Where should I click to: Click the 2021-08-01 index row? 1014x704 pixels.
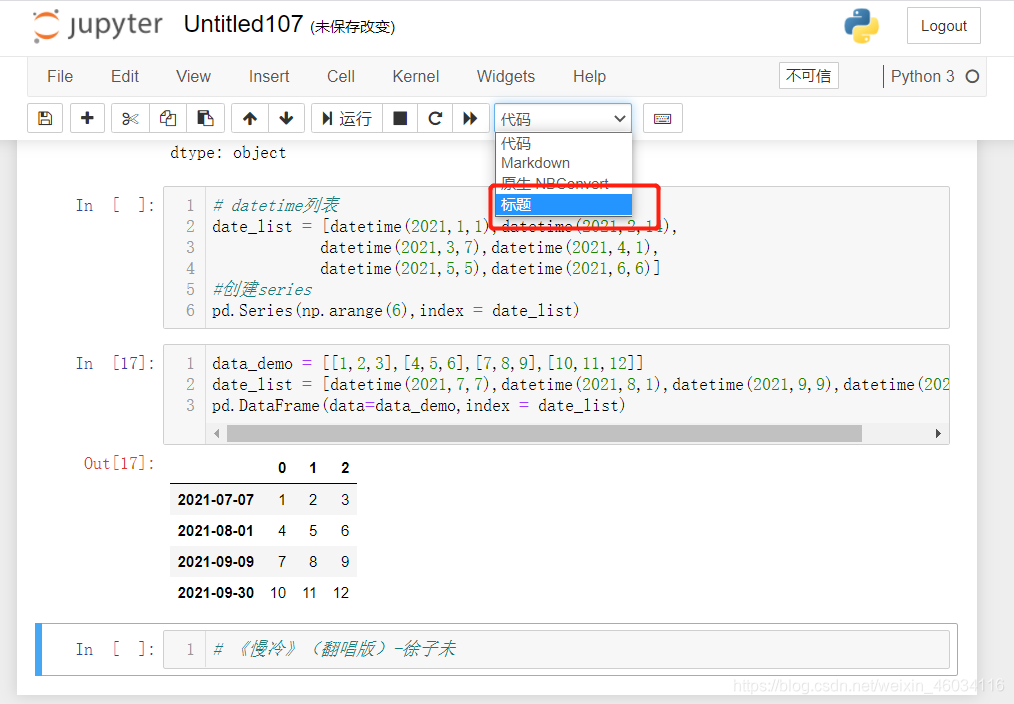[x=263, y=531]
